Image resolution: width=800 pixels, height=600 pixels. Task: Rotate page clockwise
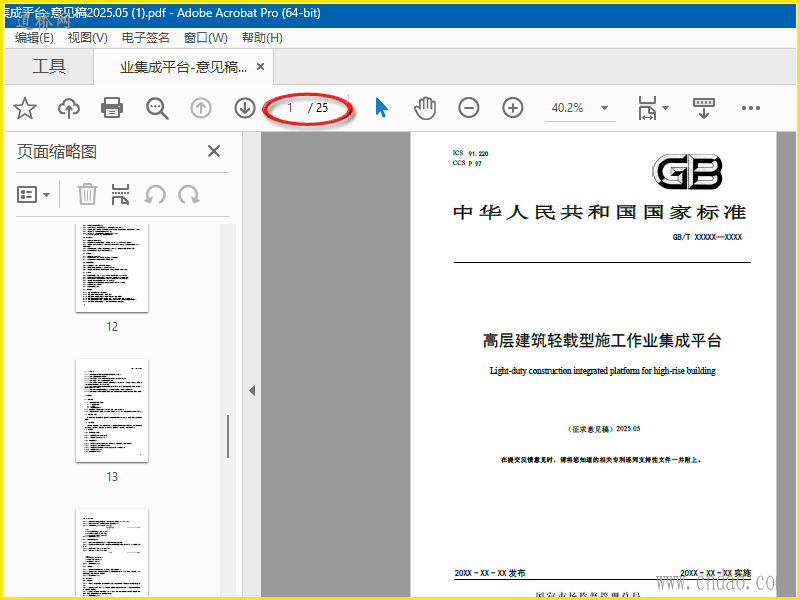pyautogui.click(x=189, y=194)
